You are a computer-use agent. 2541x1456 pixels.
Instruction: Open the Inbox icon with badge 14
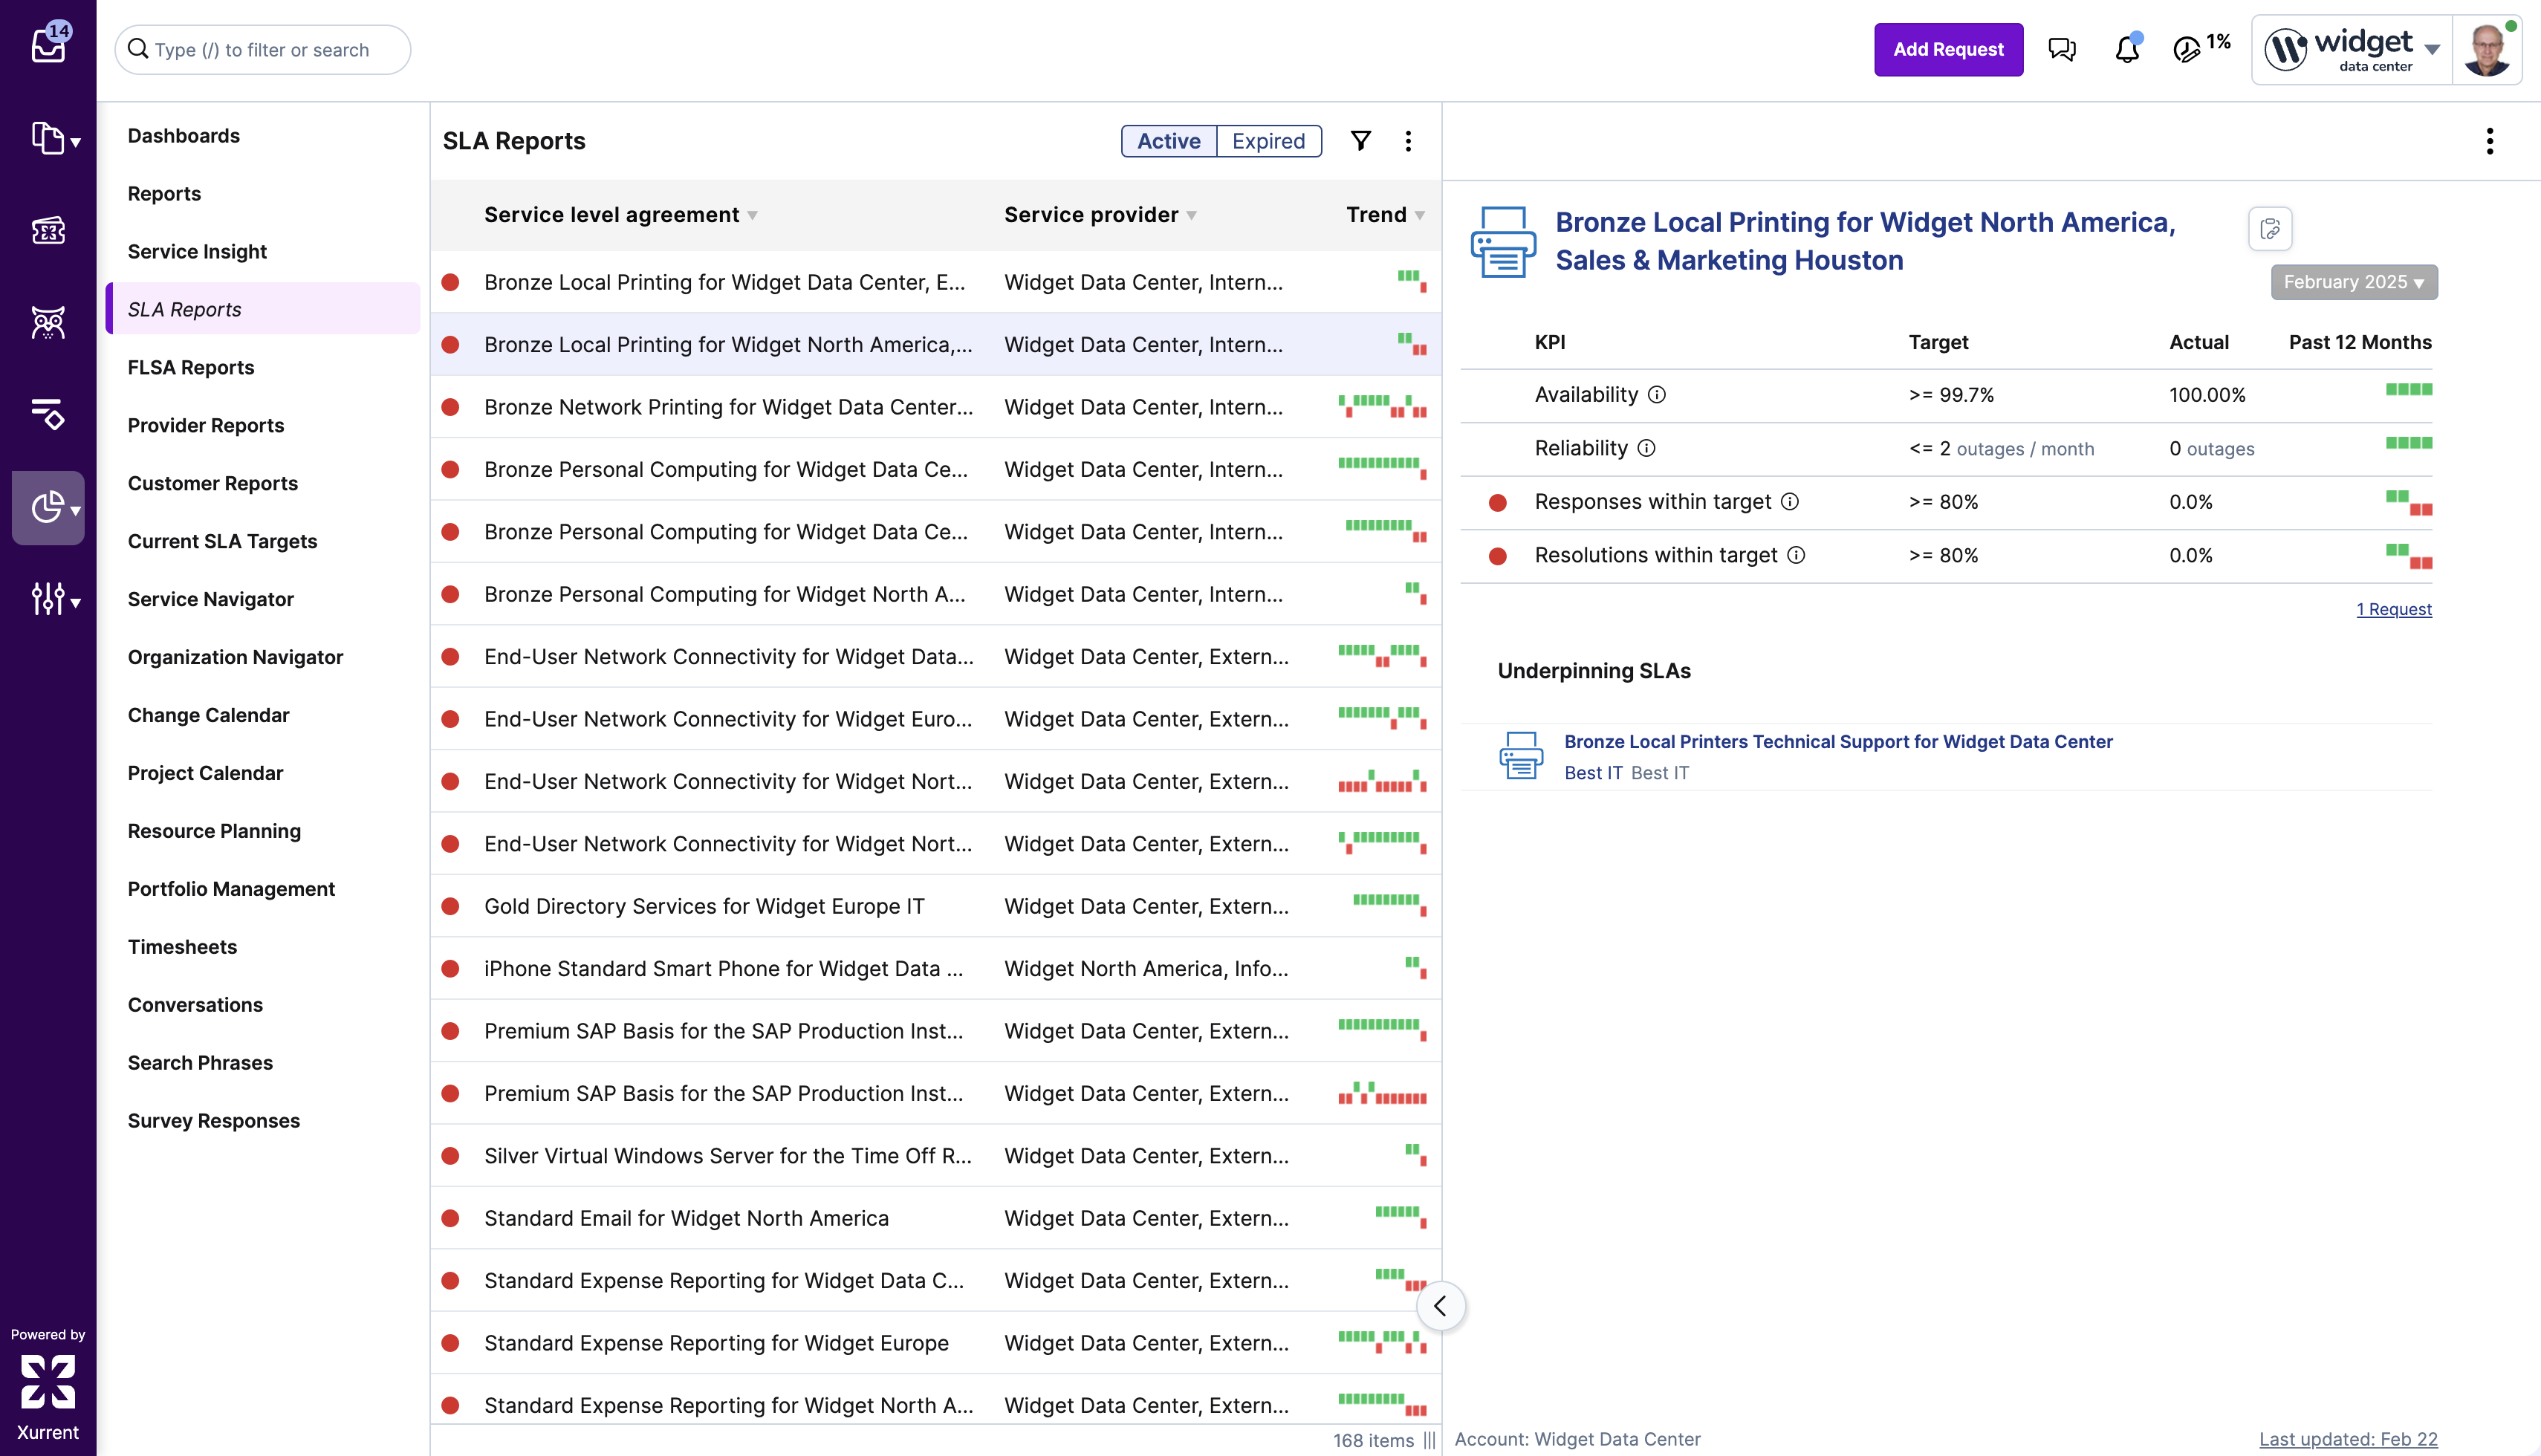tap(48, 45)
